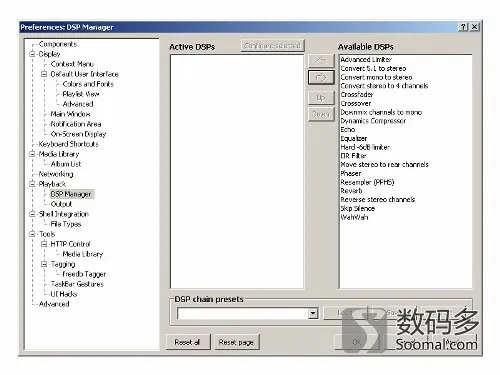Open the DSP chain presets dropdown
Viewport: 500px width, 375px height.
coord(313,313)
